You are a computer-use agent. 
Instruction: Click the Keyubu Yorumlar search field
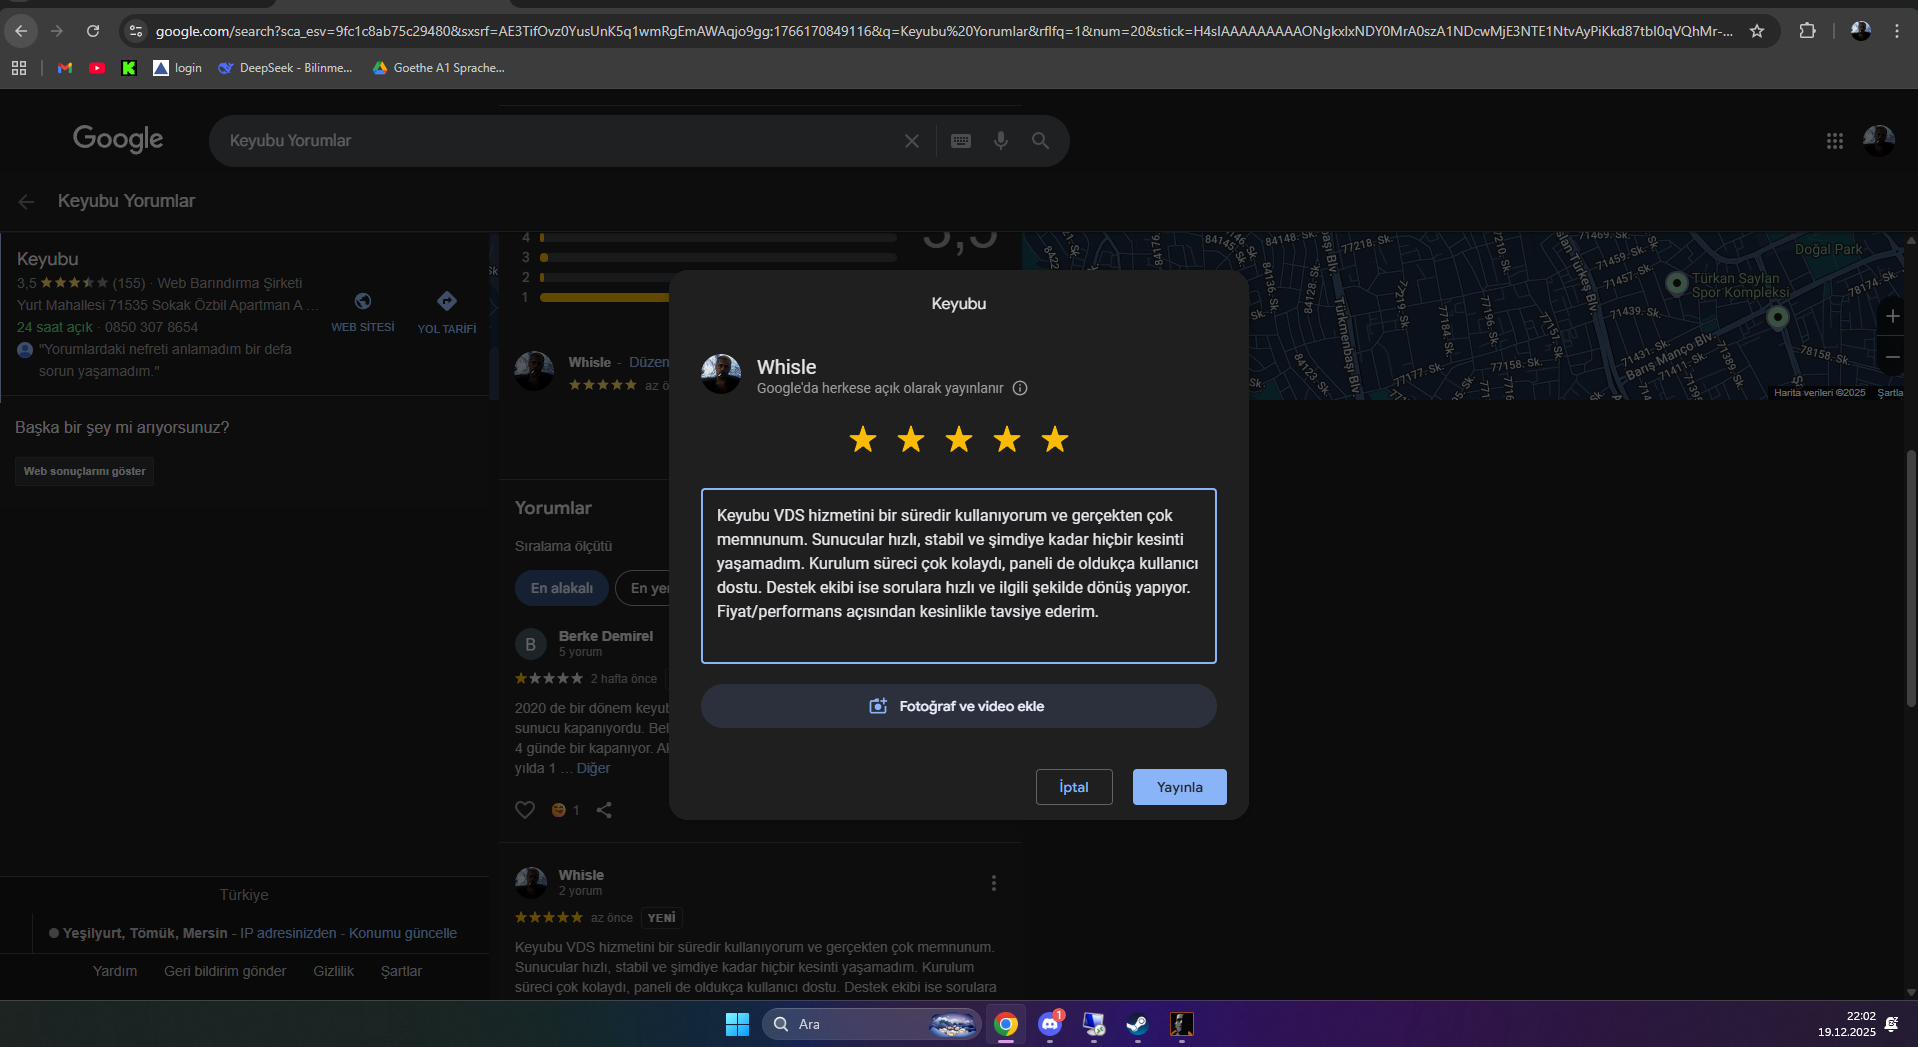(560, 141)
